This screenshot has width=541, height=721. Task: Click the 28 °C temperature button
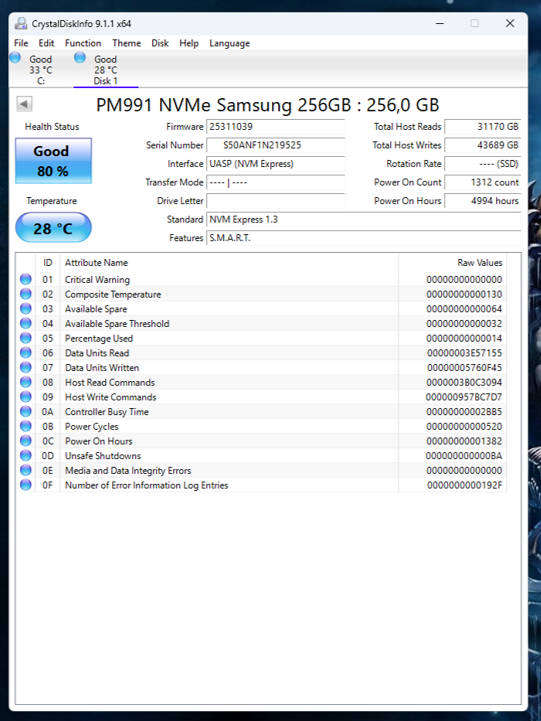(53, 228)
